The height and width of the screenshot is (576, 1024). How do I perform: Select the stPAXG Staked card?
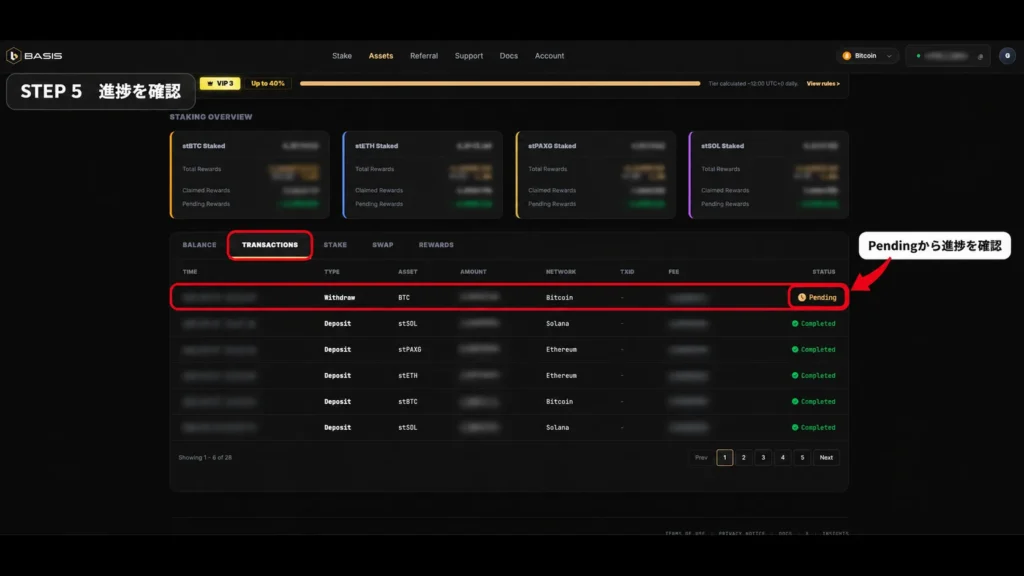596,174
